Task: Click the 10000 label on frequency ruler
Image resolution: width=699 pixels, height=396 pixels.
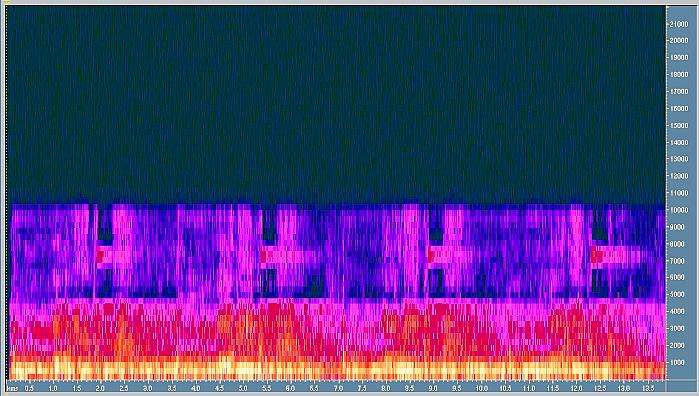Action: [x=679, y=210]
